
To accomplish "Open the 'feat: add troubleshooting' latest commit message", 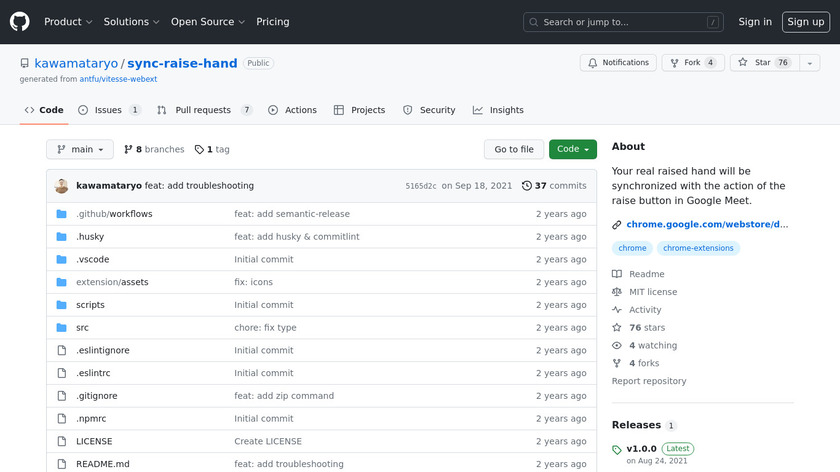I will [199, 185].
